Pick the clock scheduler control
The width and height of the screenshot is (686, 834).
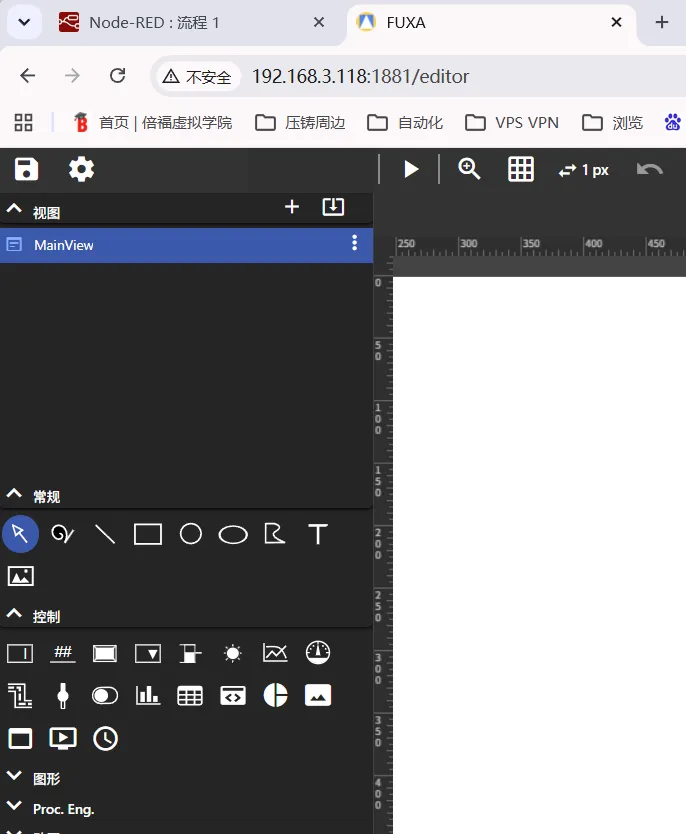(x=105, y=739)
